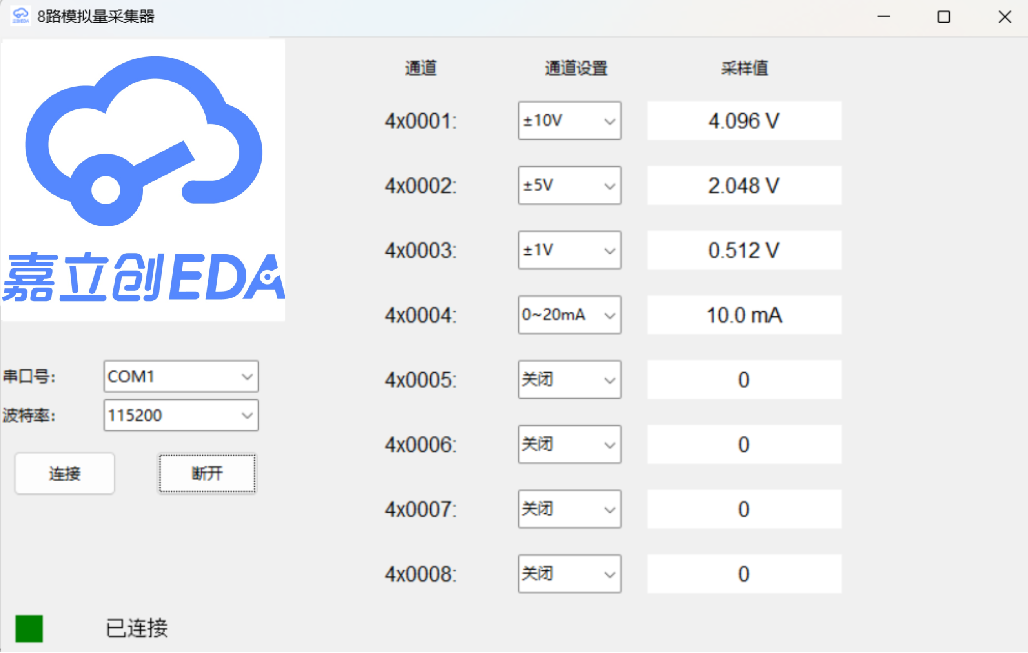This screenshot has width=1028, height=653.
Task: Click the 0.512 V sample value field
Action: pyautogui.click(x=744, y=250)
